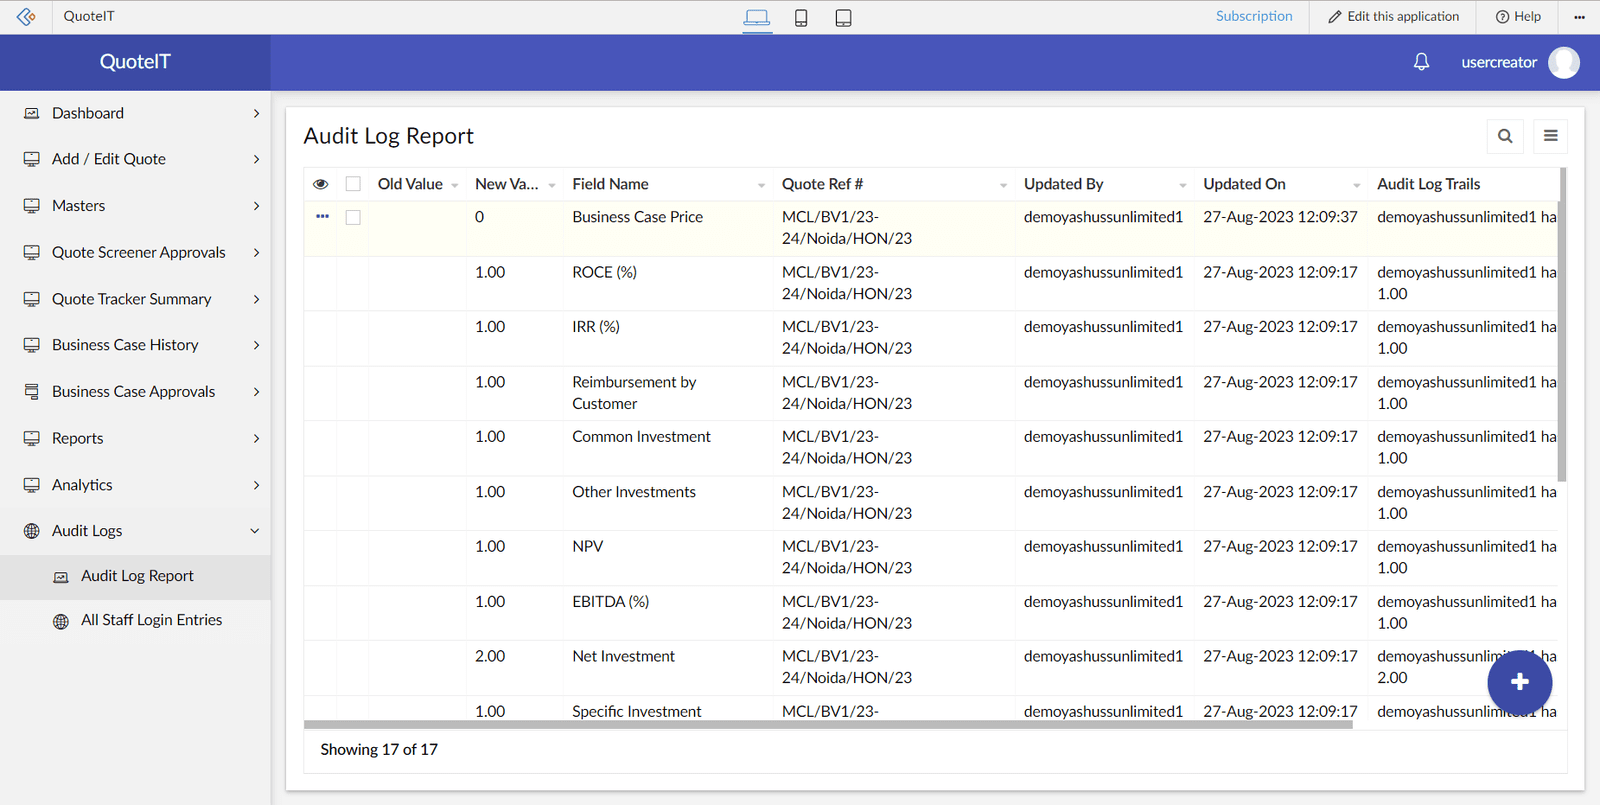Open the Updated On column dropdown arrow
The width and height of the screenshot is (1600, 805).
tap(1356, 185)
